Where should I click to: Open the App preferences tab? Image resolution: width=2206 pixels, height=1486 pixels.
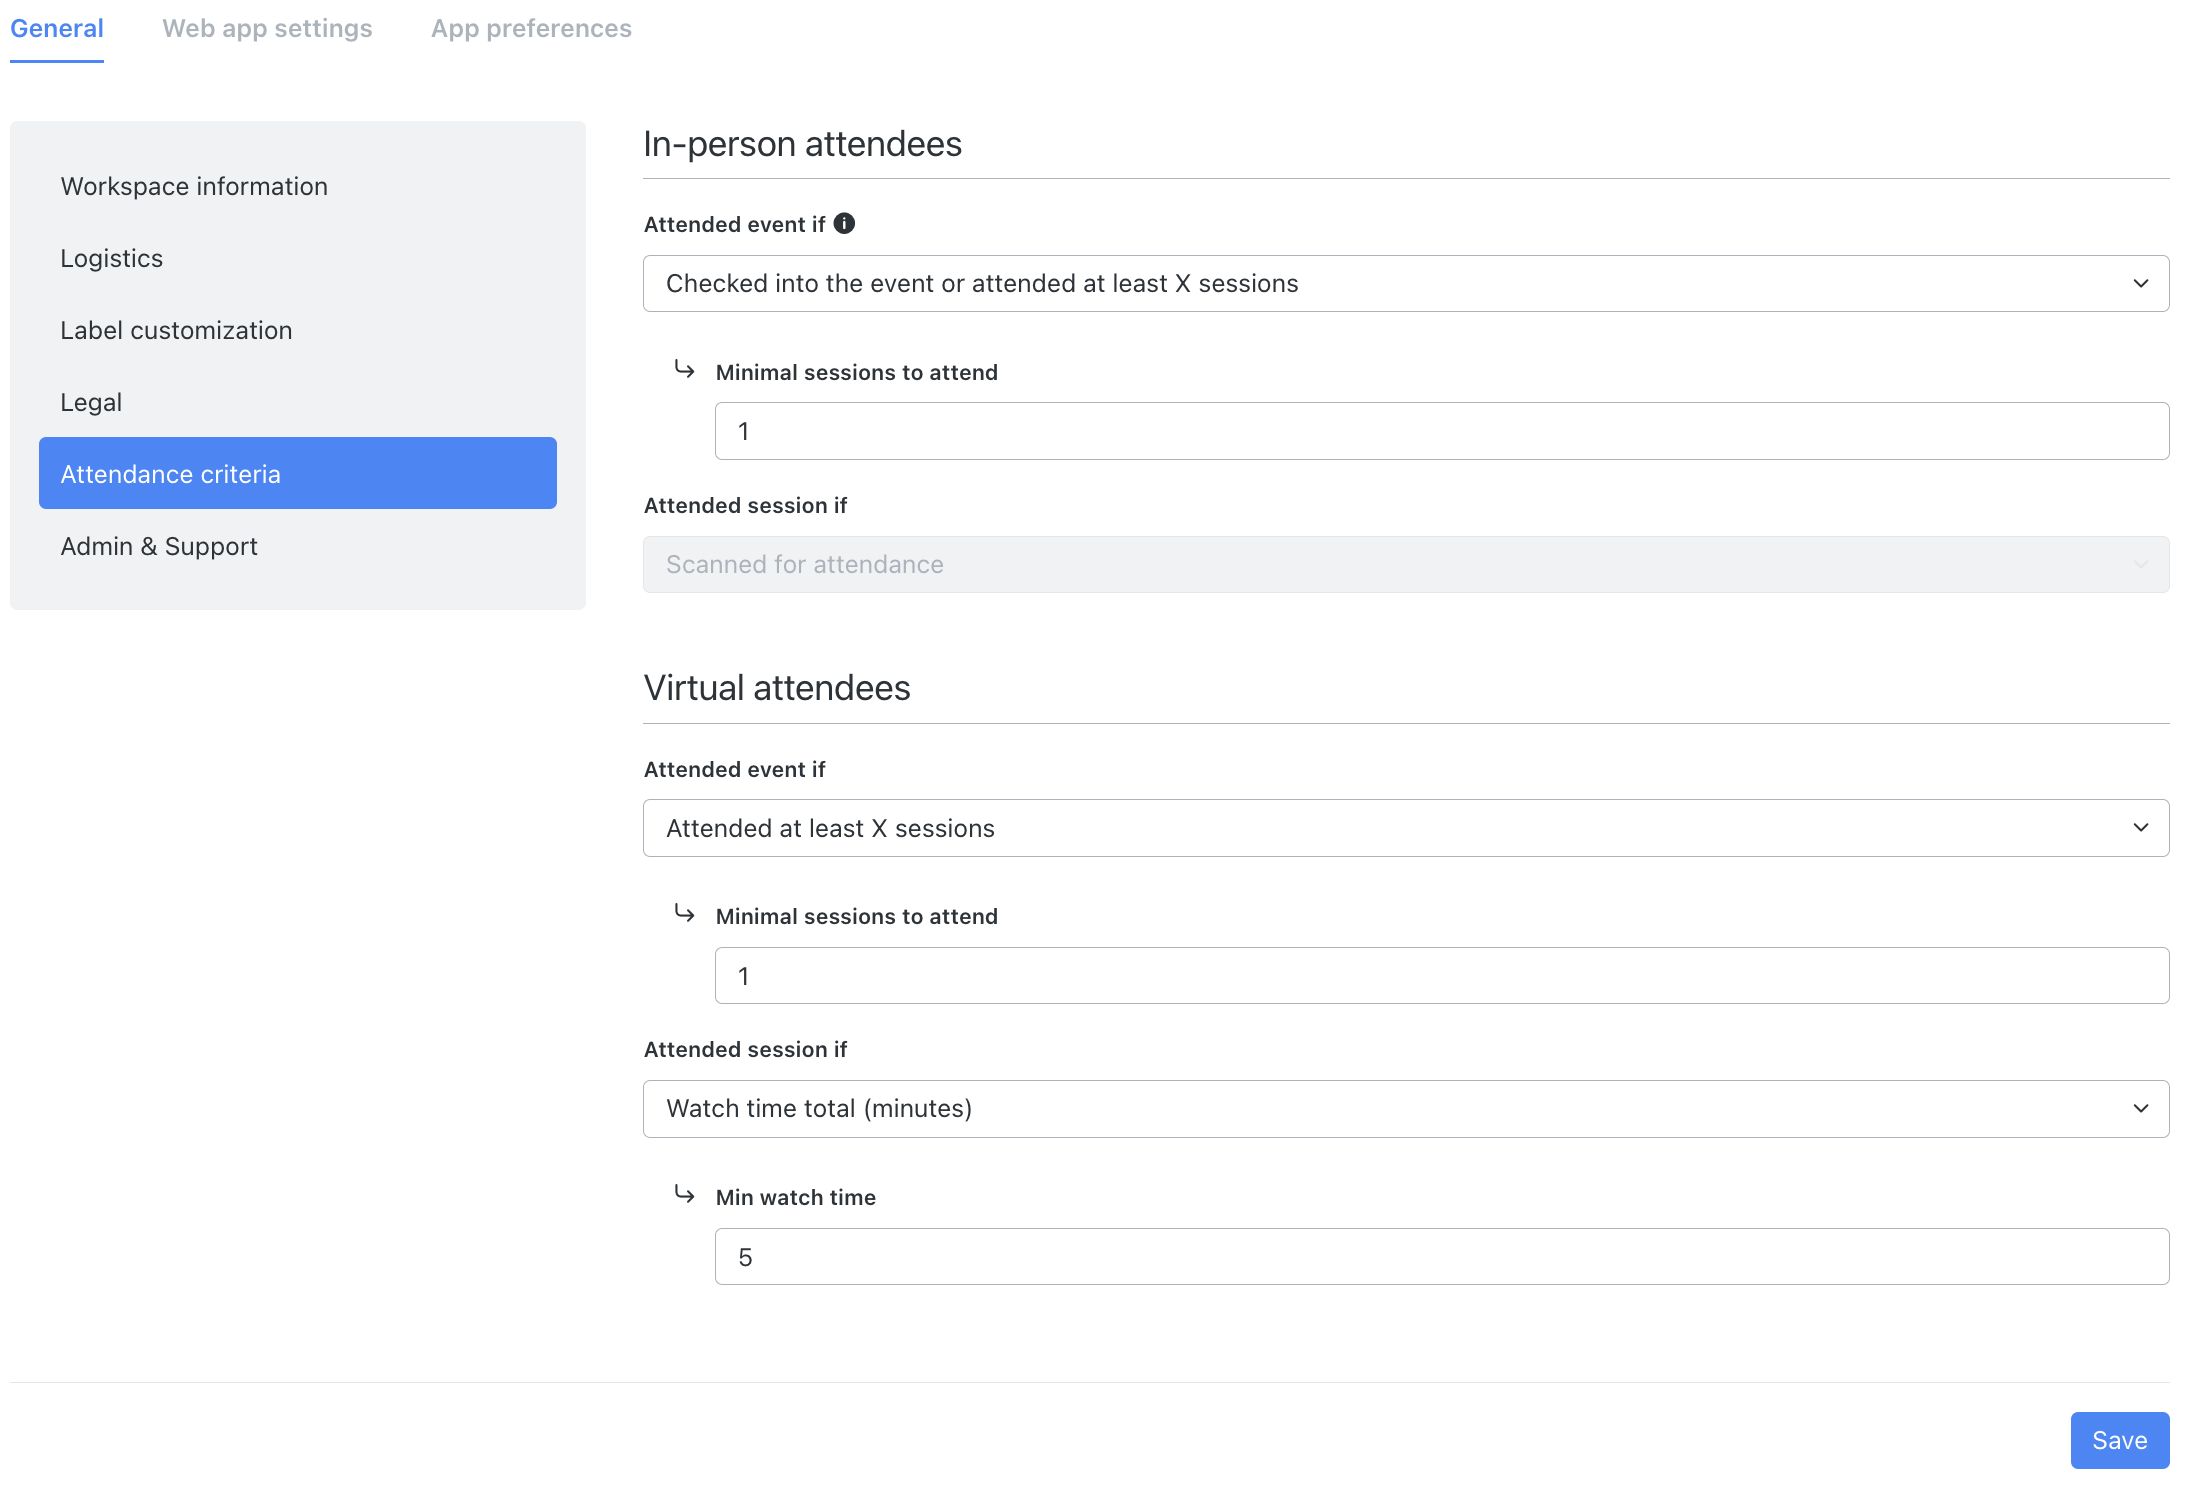pyautogui.click(x=531, y=28)
